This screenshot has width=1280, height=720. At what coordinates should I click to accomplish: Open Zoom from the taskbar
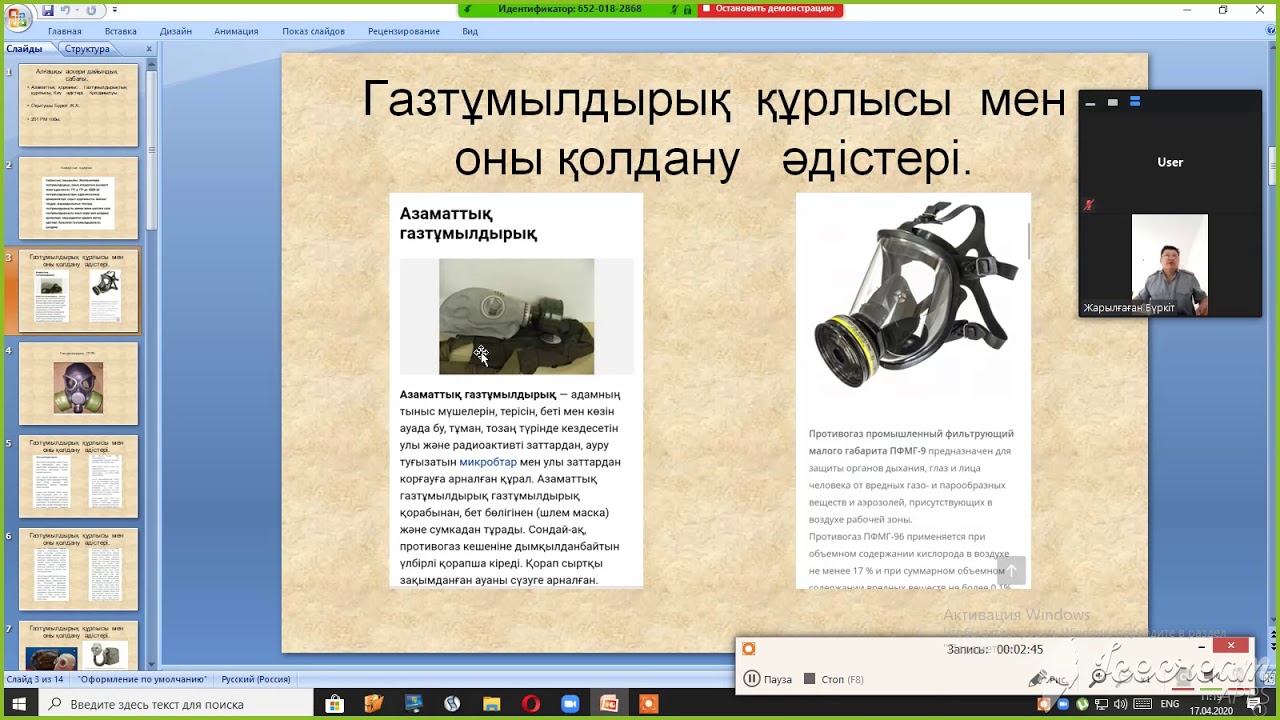[570, 704]
